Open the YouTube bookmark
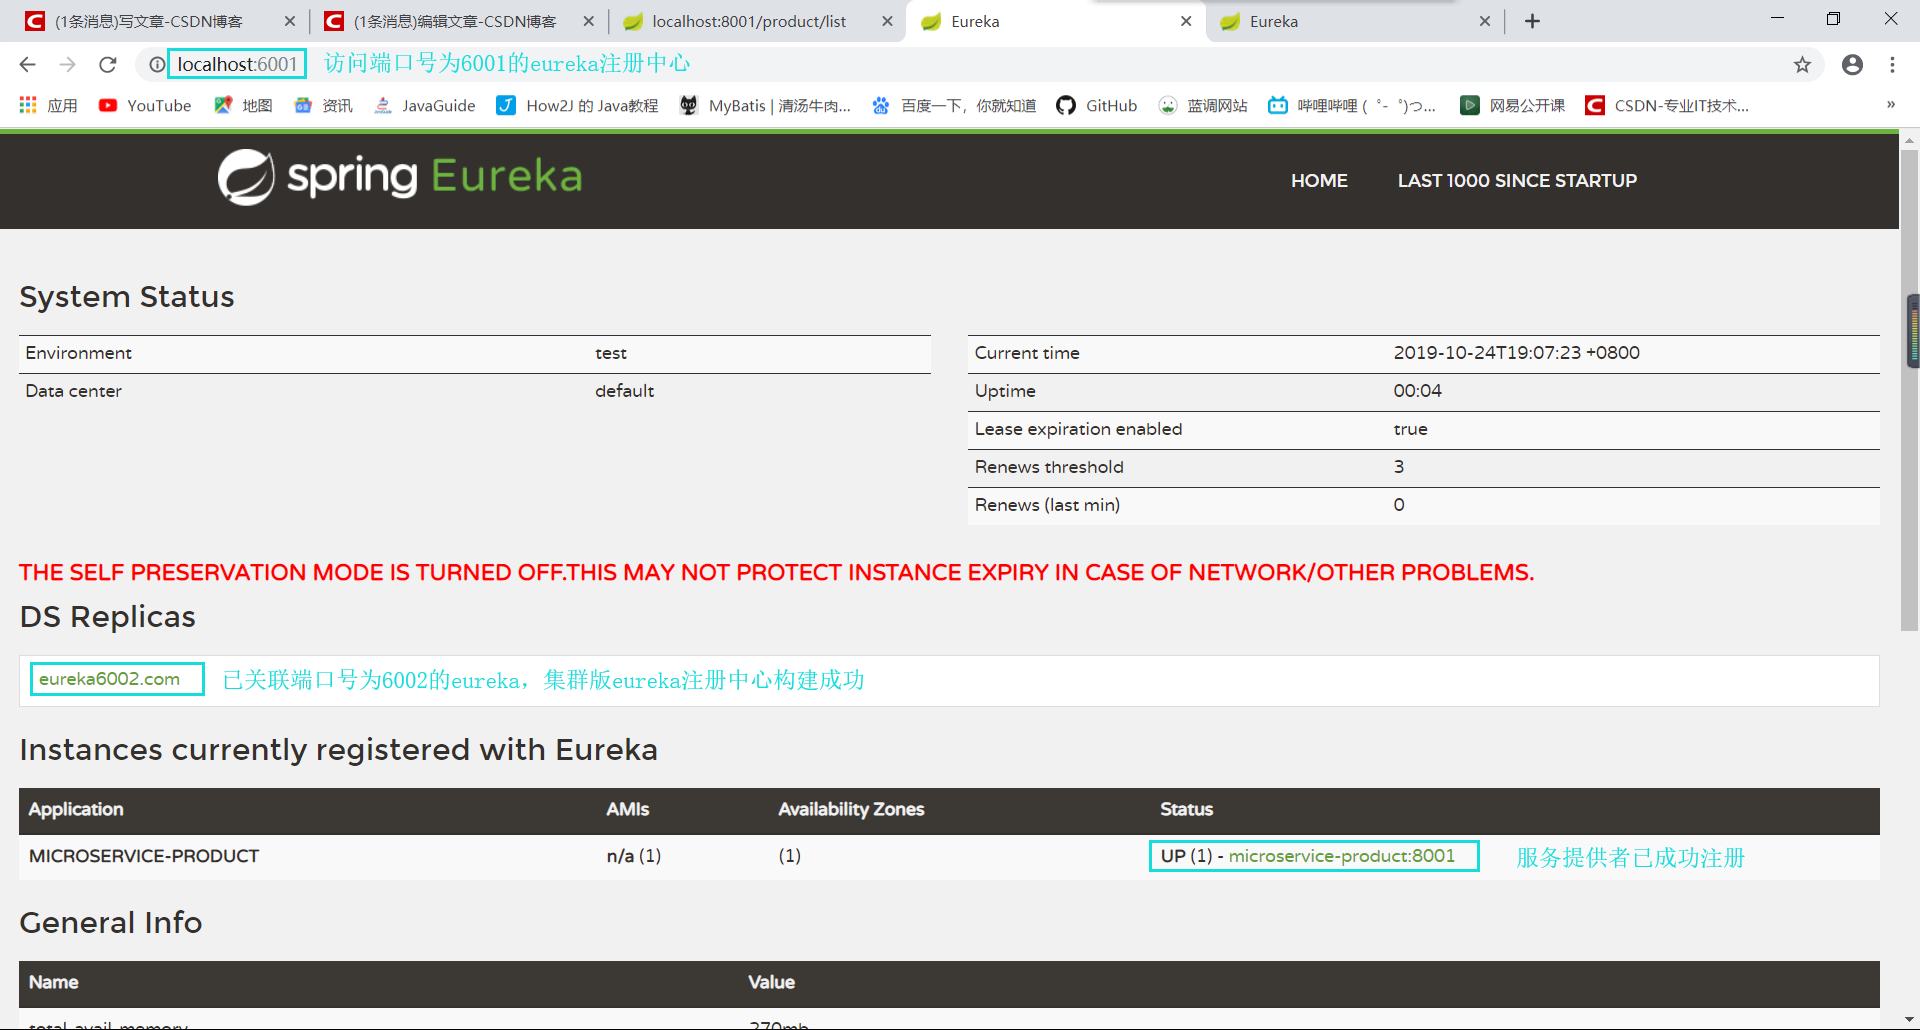This screenshot has height=1030, width=1920. (x=145, y=105)
